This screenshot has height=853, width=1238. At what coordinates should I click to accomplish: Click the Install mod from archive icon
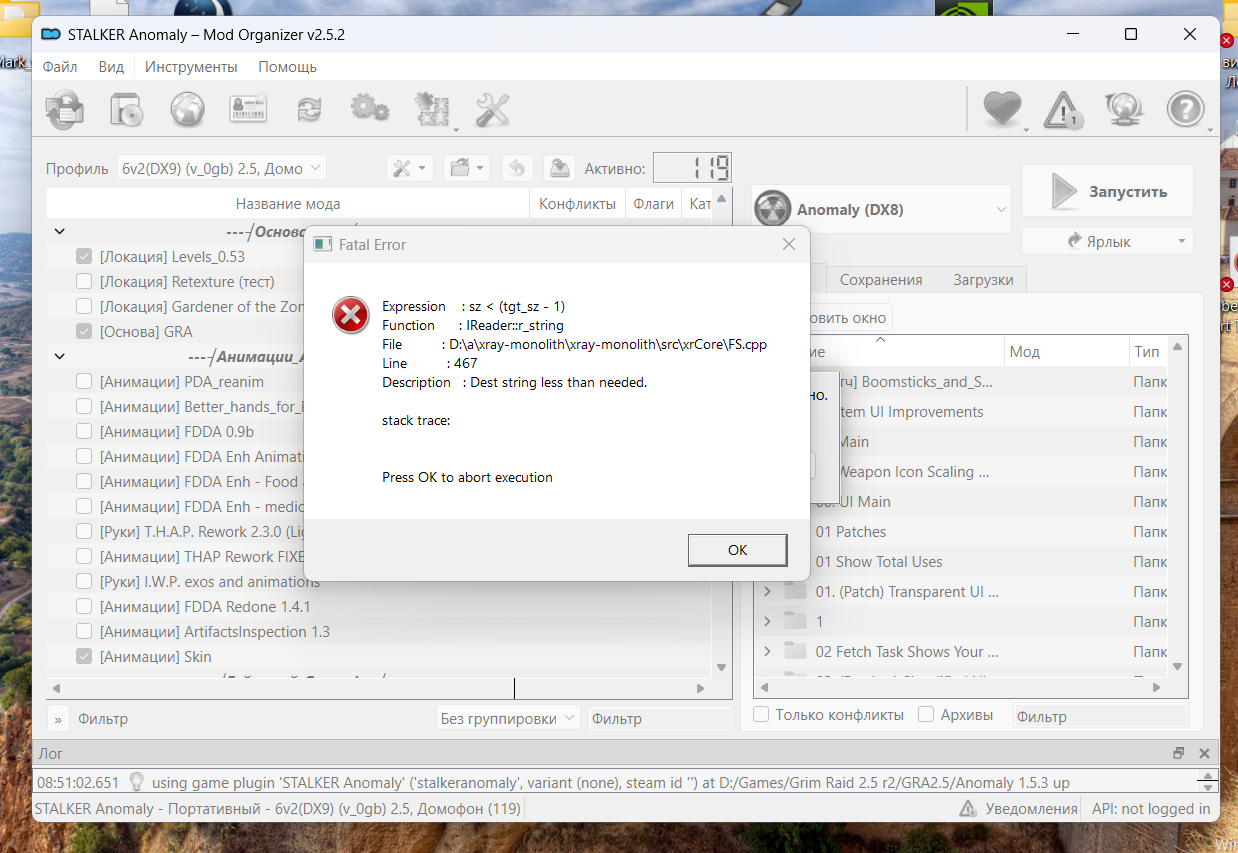[x=127, y=108]
